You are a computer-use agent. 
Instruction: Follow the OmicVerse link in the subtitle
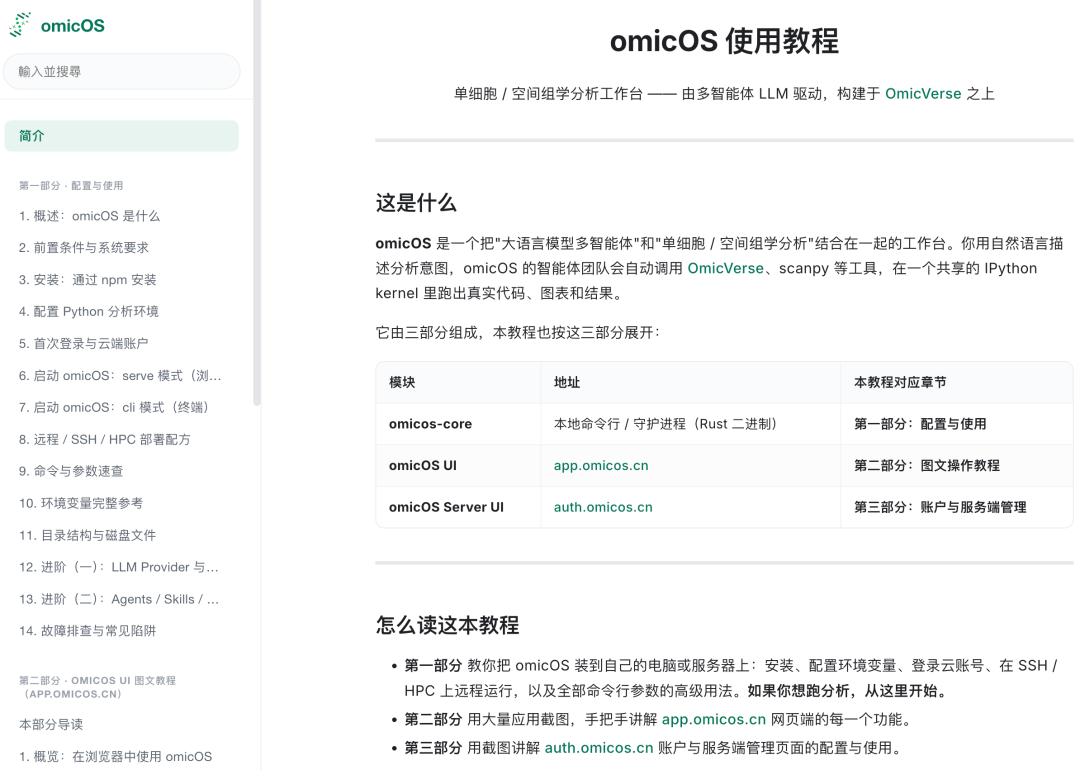click(x=923, y=94)
